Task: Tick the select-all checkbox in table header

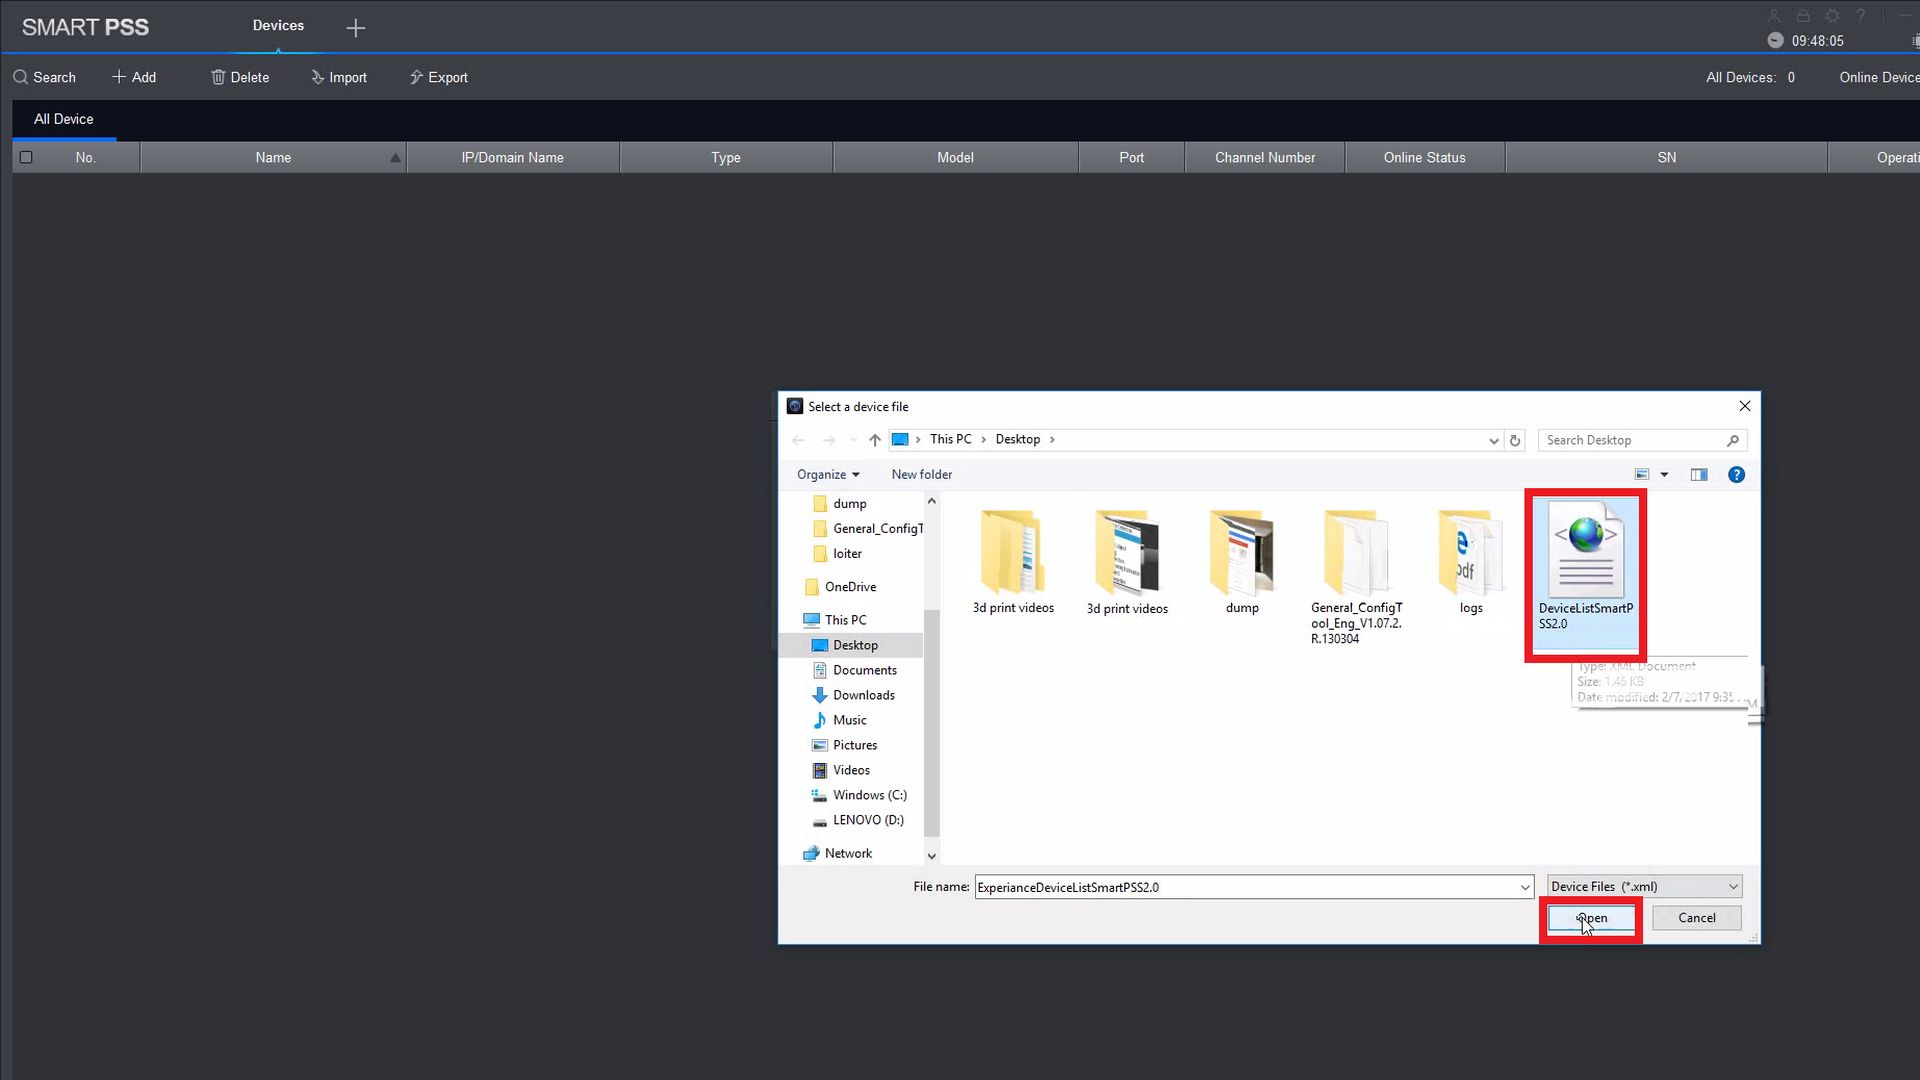Action: point(26,157)
